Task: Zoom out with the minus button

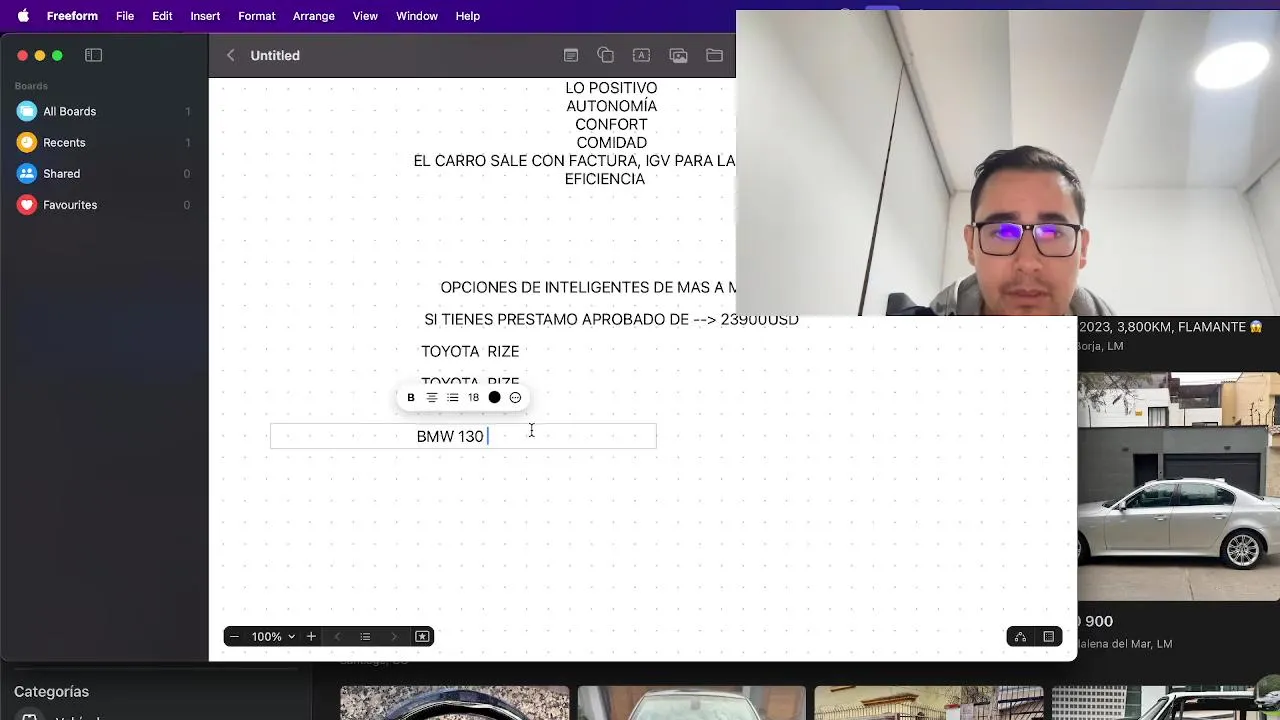Action: point(234,637)
